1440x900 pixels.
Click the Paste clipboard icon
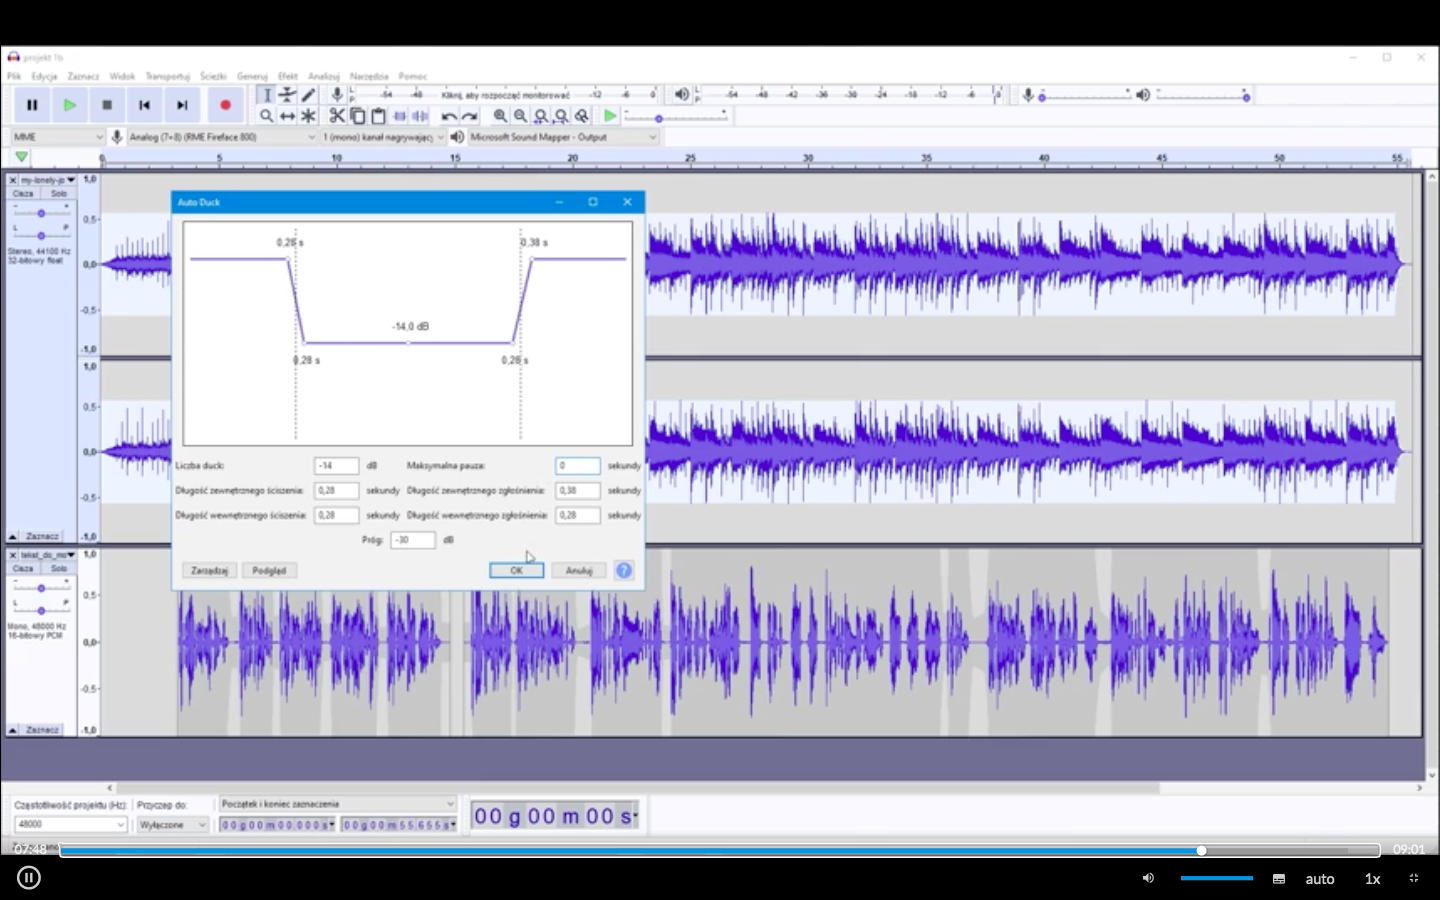click(378, 116)
